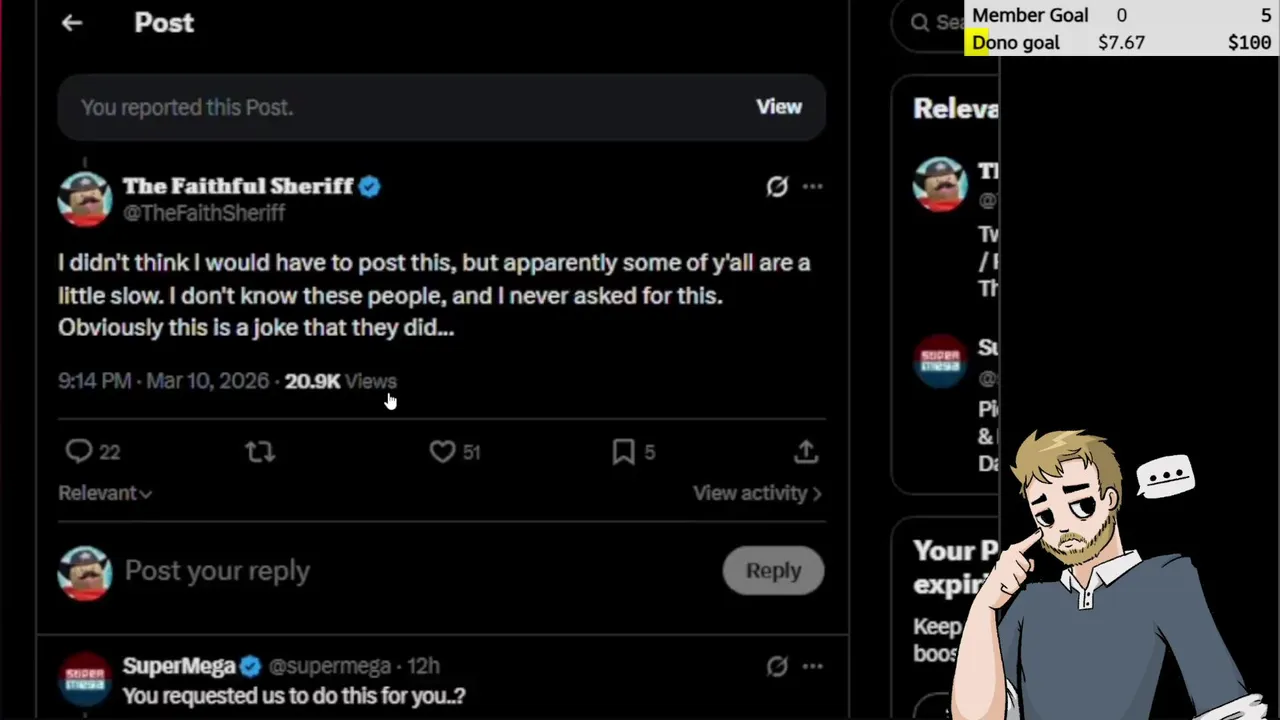Viewport: 1280px width, 720px height.
Task: Open the @TheFaithSheriff handle link
Action: [x=204, y=213]
